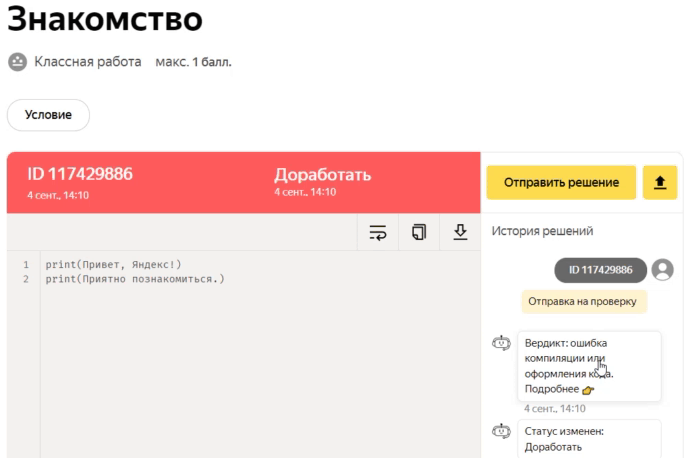Copy the solution code to clipboard

click(x=419, y=232)
